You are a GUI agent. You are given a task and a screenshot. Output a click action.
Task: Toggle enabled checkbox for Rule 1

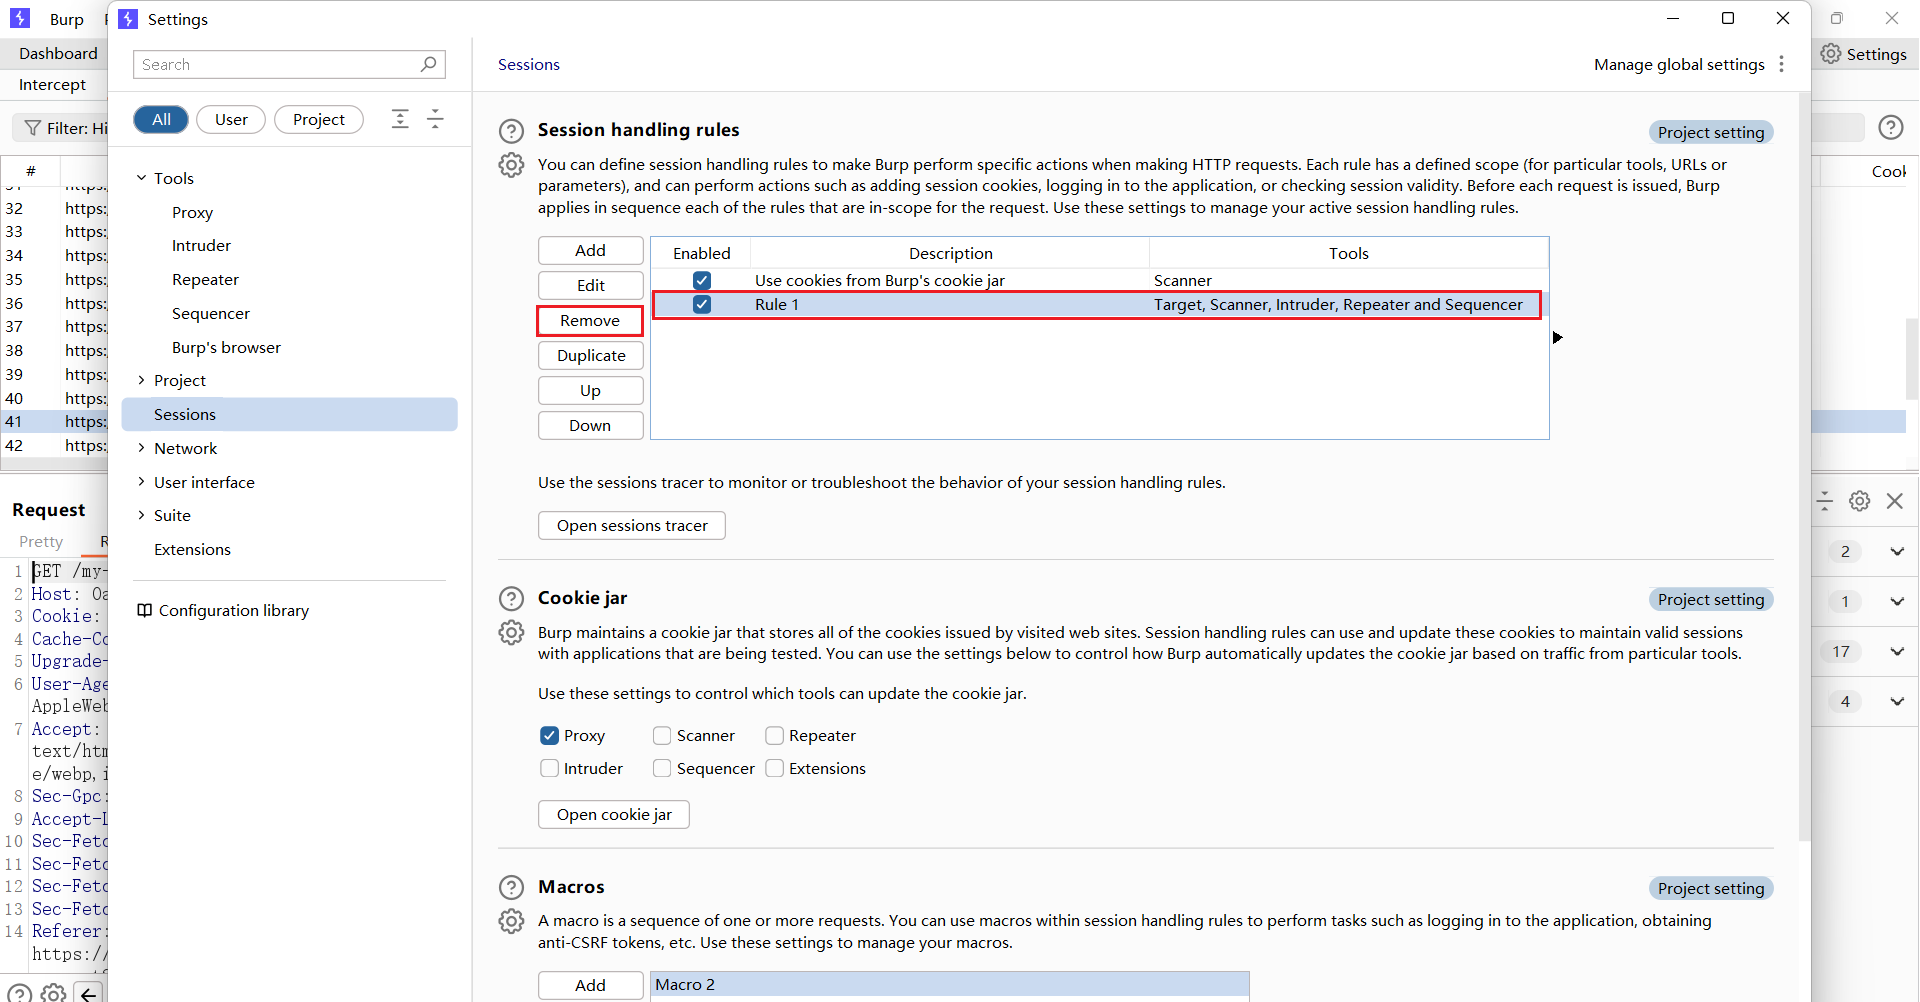(702, 305)
